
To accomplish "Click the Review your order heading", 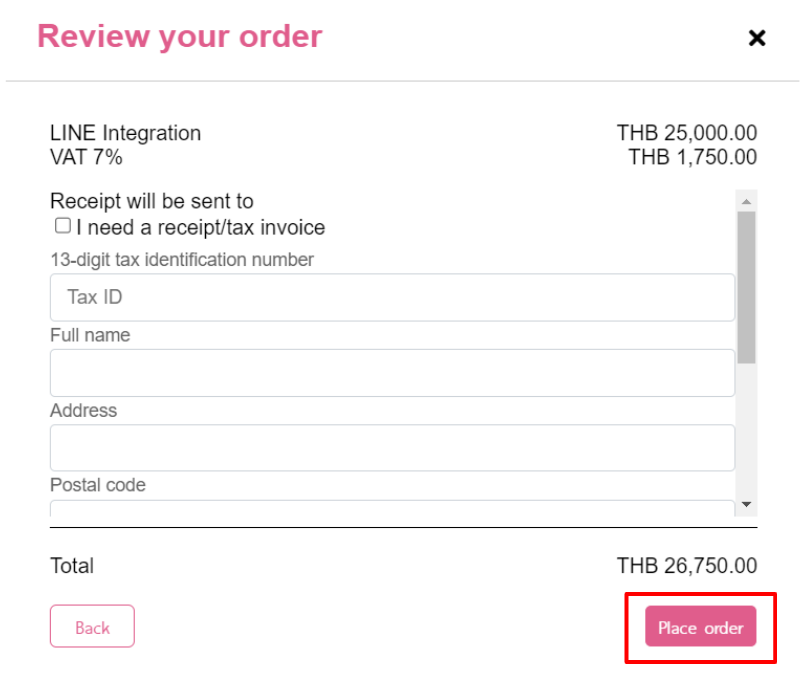I will (x=180, y=37).
